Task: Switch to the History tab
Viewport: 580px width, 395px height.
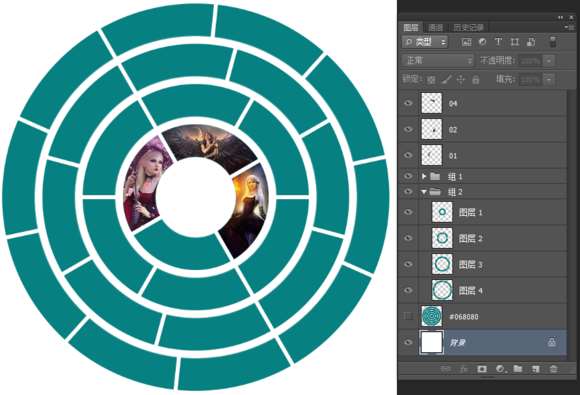Action: pos(468,27)
